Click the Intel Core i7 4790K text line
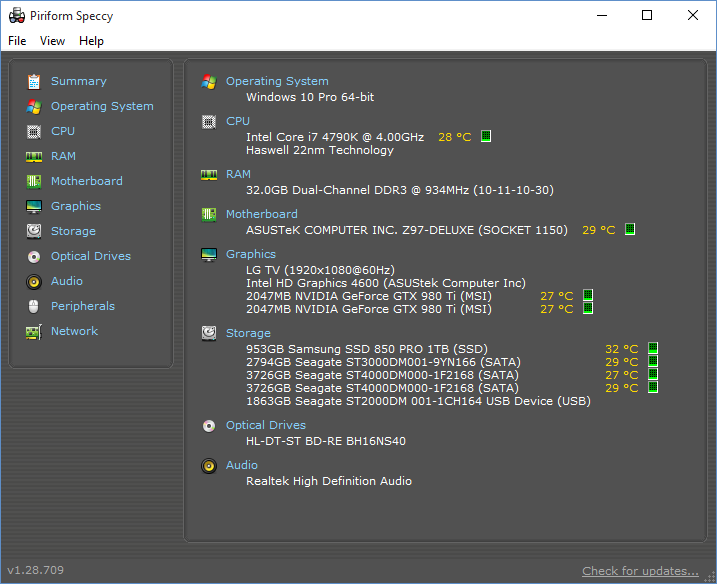This screenshot has width=717, height=584. coord(335,137)
